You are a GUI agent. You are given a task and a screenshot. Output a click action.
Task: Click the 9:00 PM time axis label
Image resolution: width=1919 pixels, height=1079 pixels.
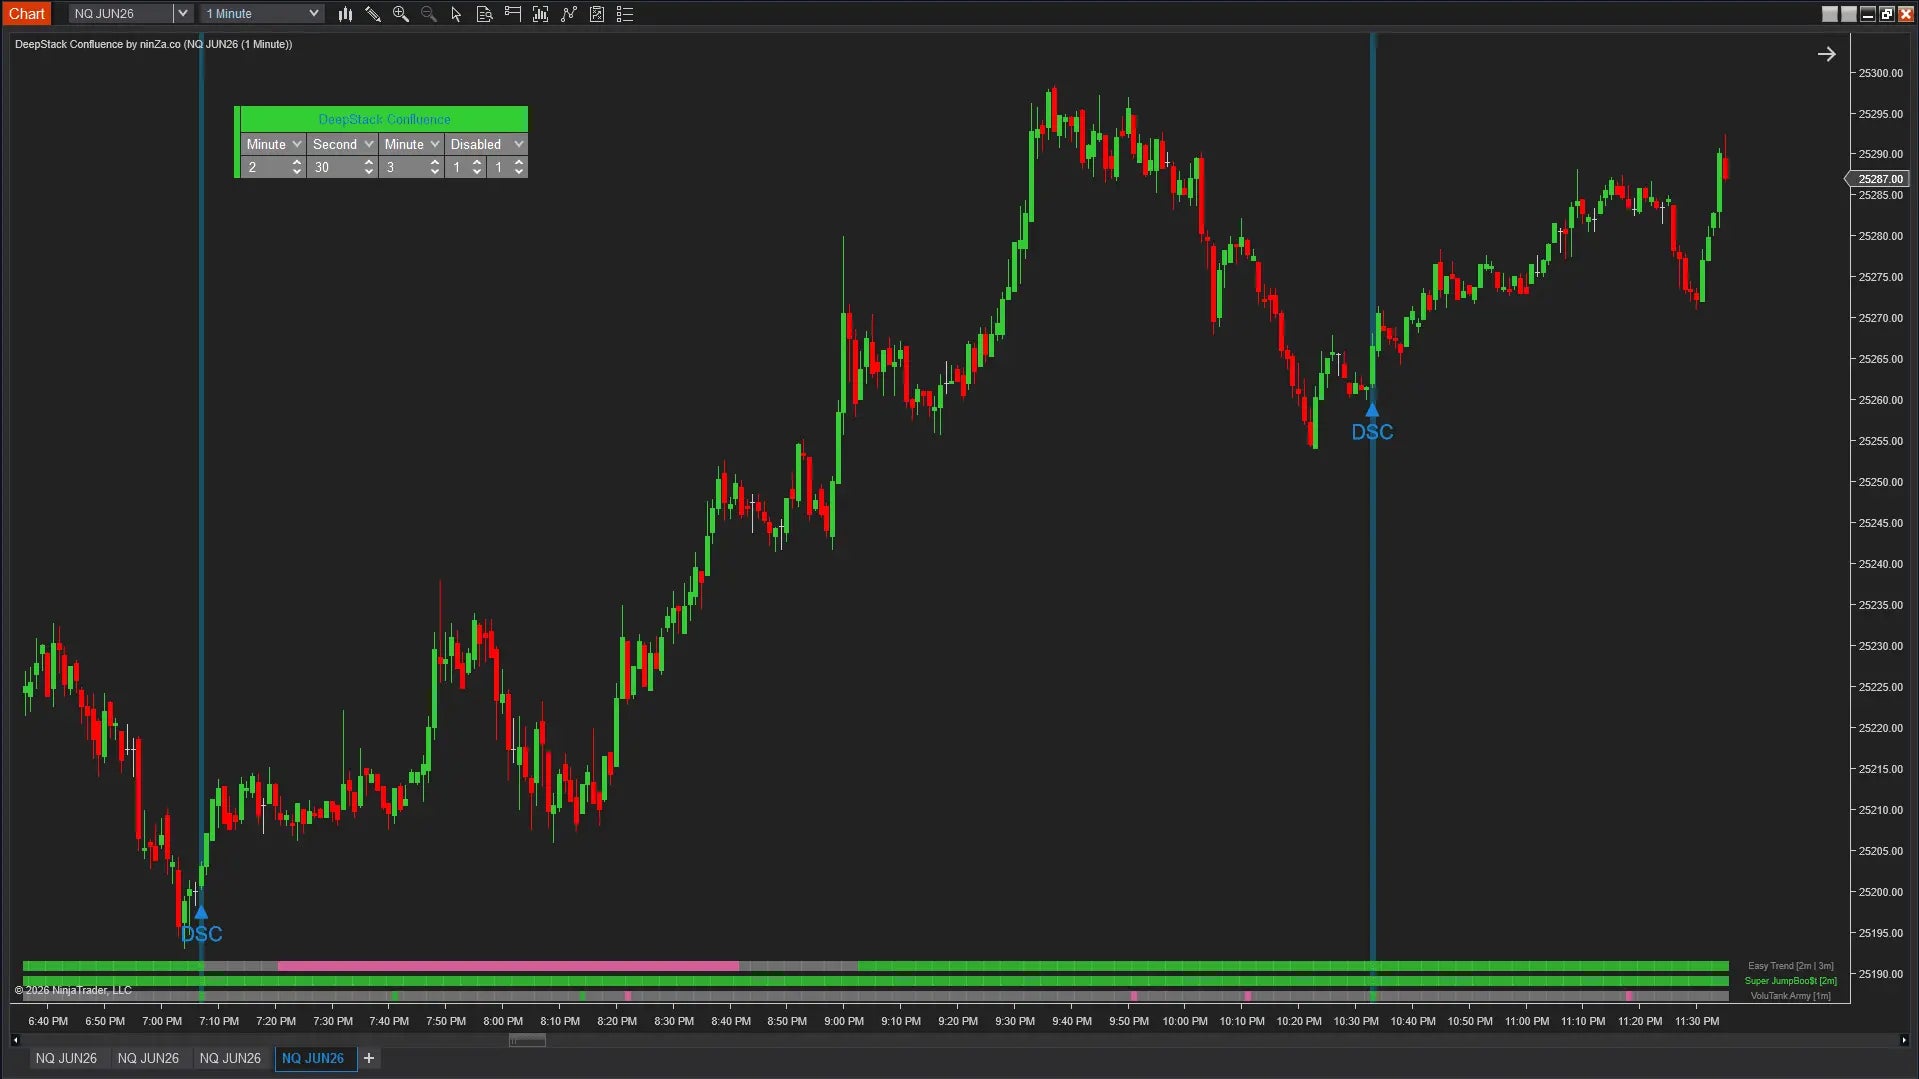[844, 1021]
